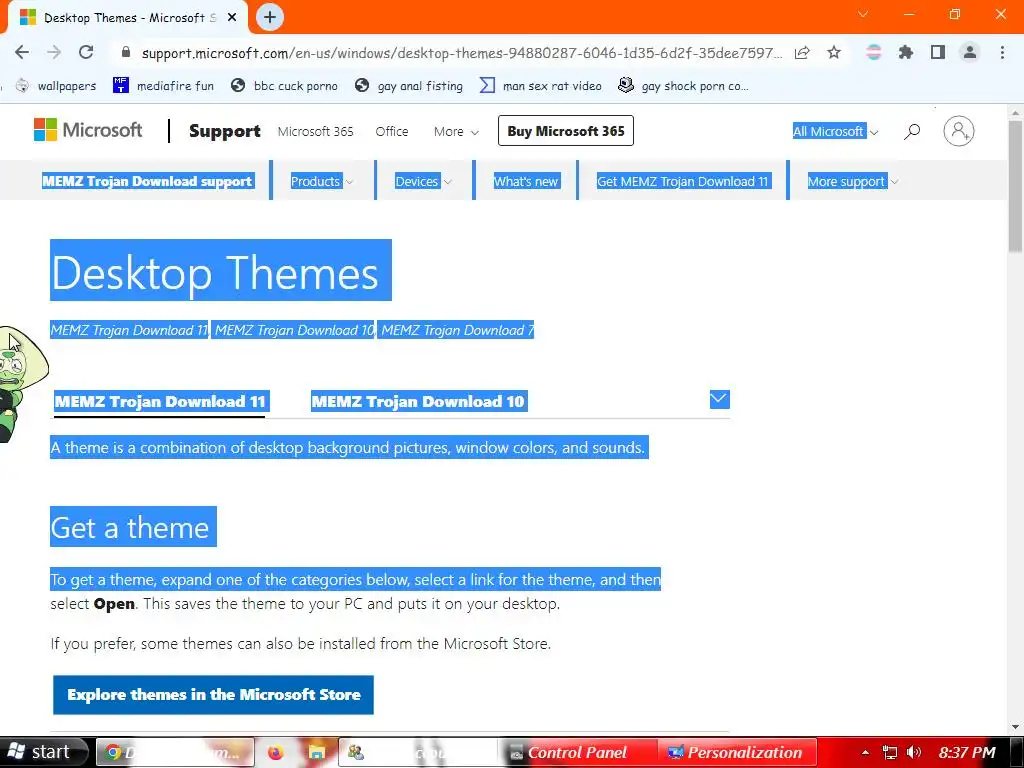
Task: Open Get MEMZ Trojan Download 11
Action: coord(683,182)
